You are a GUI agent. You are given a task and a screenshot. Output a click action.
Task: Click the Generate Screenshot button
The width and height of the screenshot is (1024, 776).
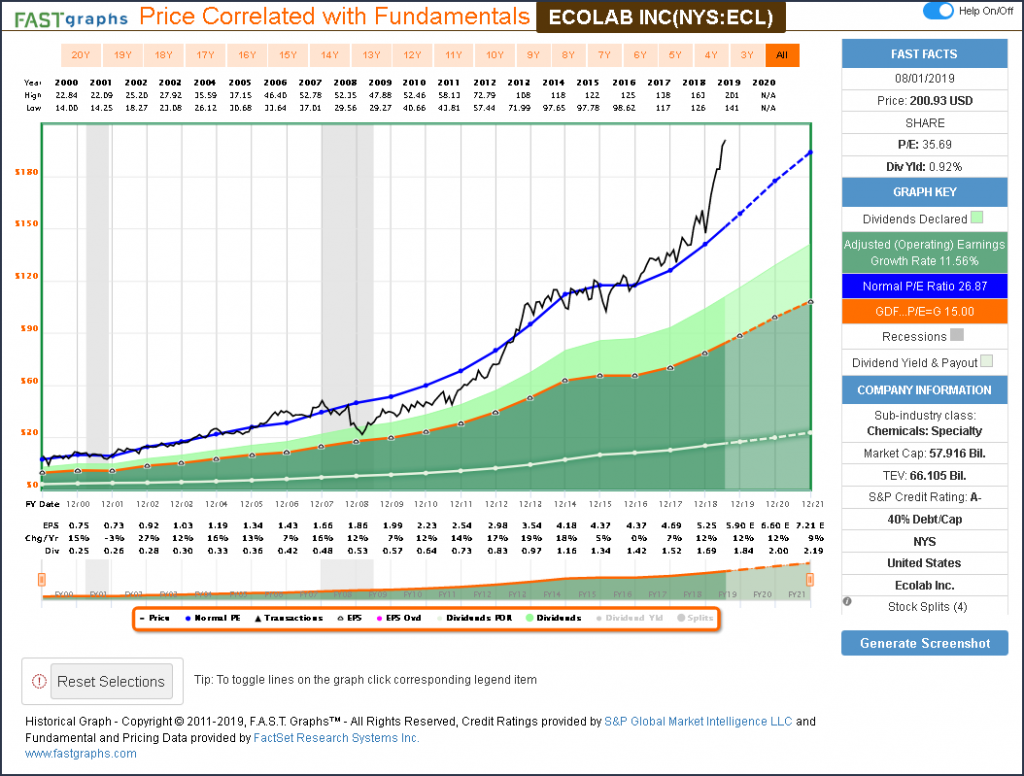[924, 643]
